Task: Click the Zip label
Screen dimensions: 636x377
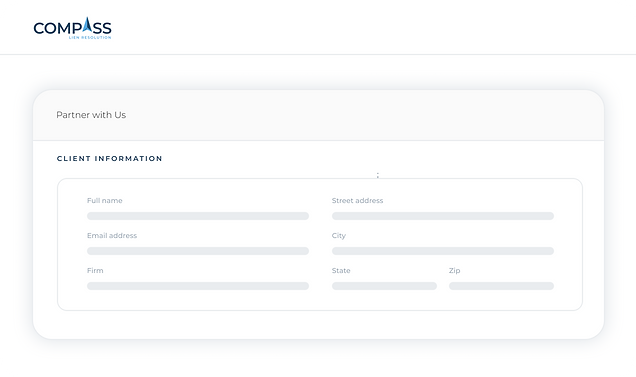Action: point(454,271)
